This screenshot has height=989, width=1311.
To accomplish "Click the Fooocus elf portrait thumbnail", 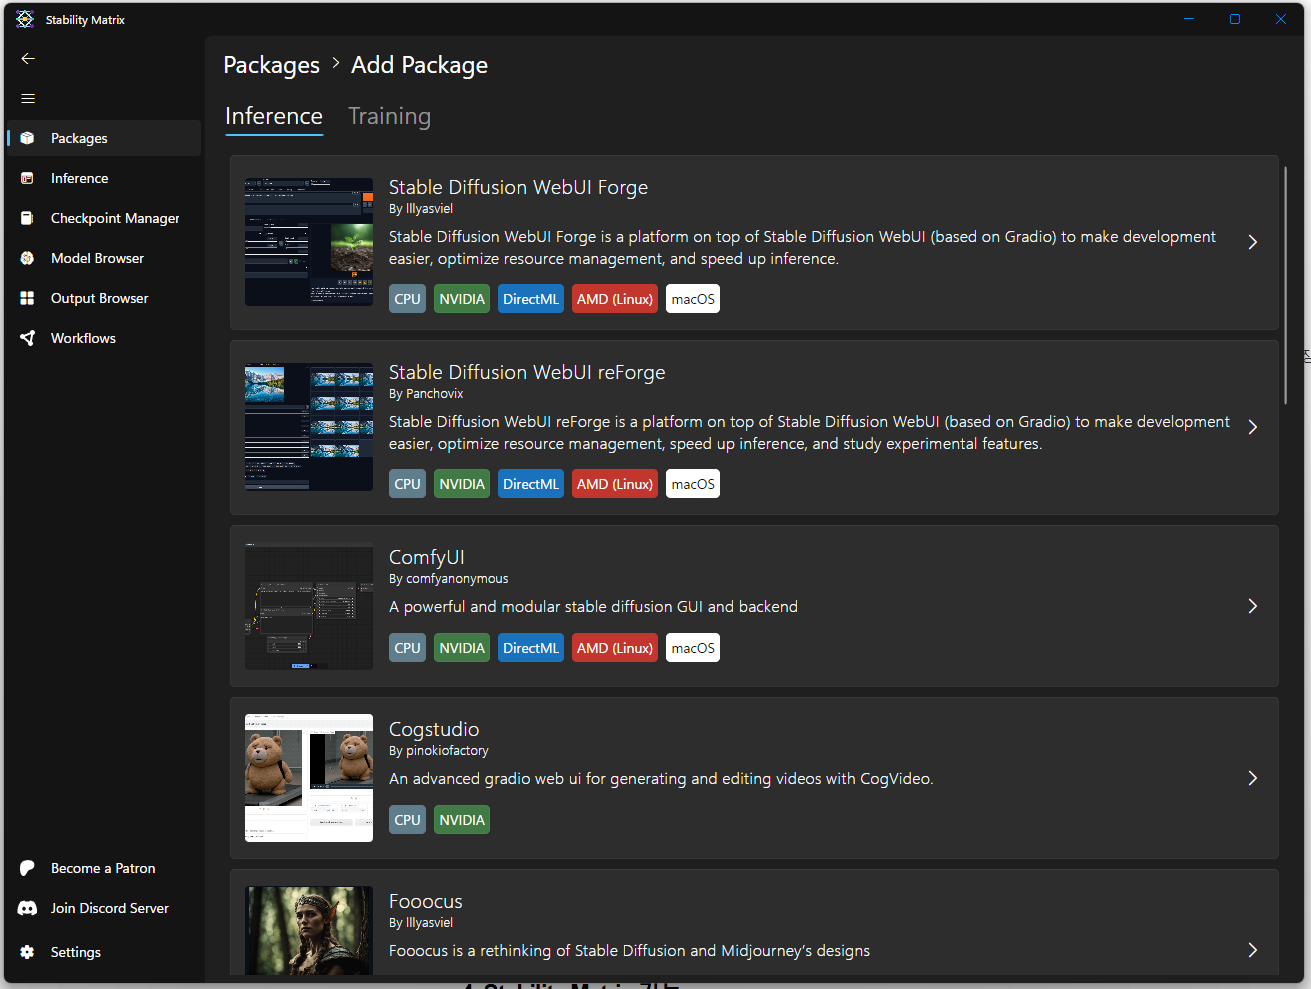I will click(309, 931).
